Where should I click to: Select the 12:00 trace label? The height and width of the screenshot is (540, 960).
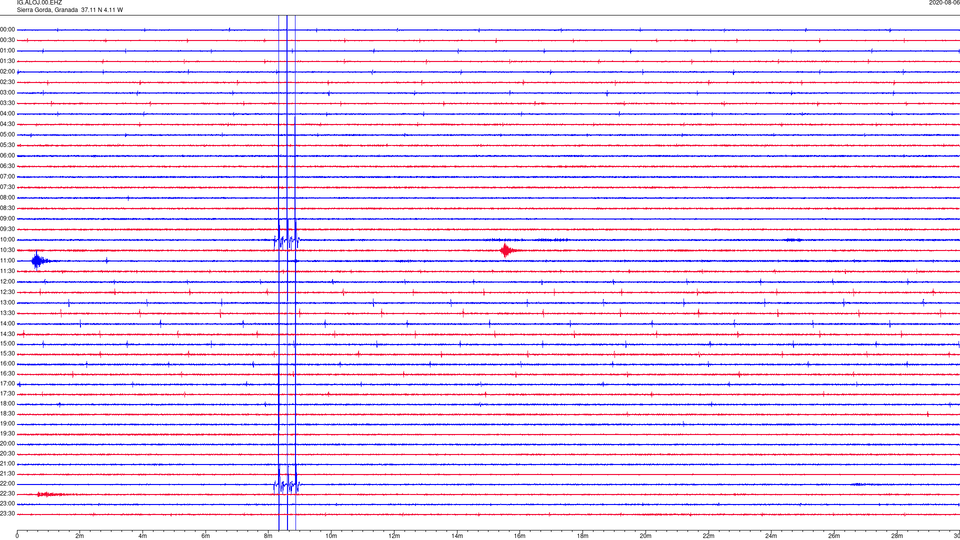7,282
